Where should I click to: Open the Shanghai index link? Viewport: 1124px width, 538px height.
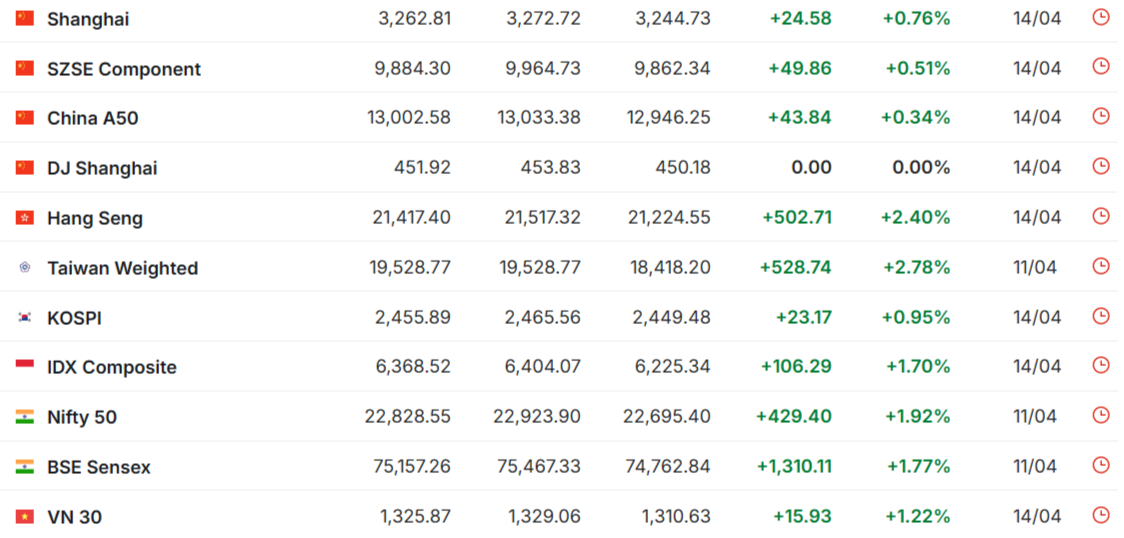coord(88,19)
